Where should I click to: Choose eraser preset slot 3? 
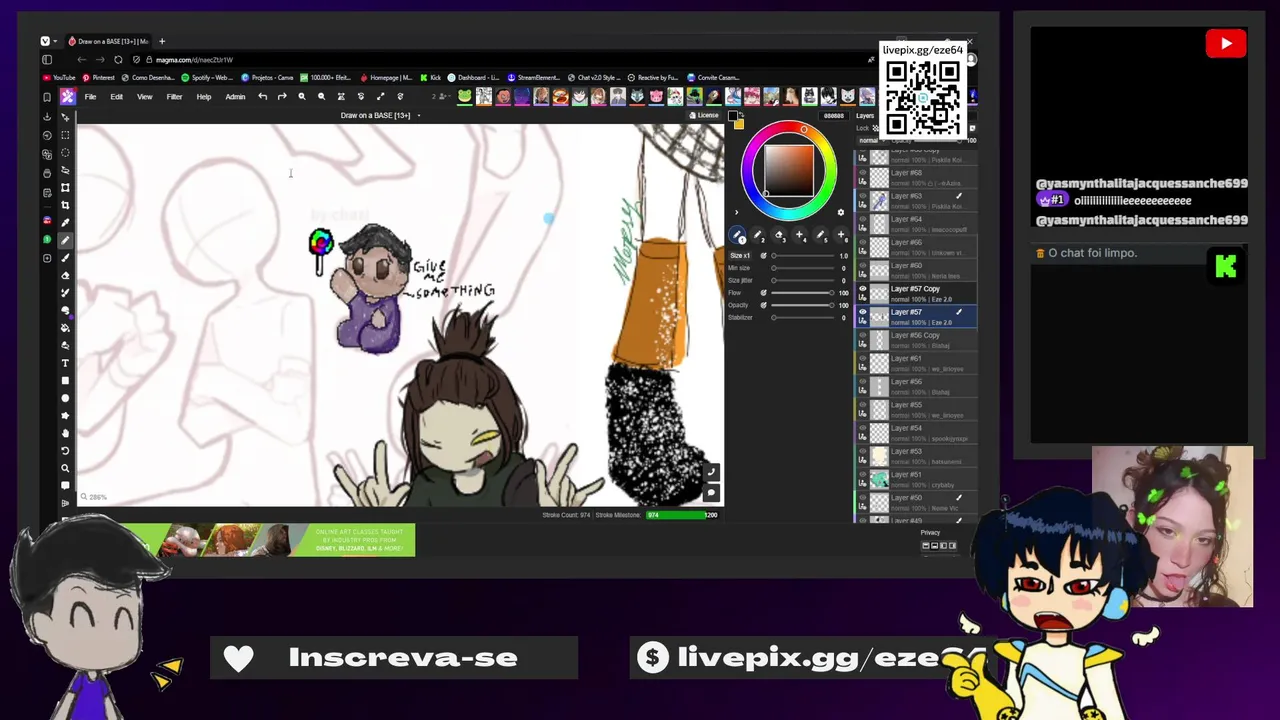click(779, 236)
